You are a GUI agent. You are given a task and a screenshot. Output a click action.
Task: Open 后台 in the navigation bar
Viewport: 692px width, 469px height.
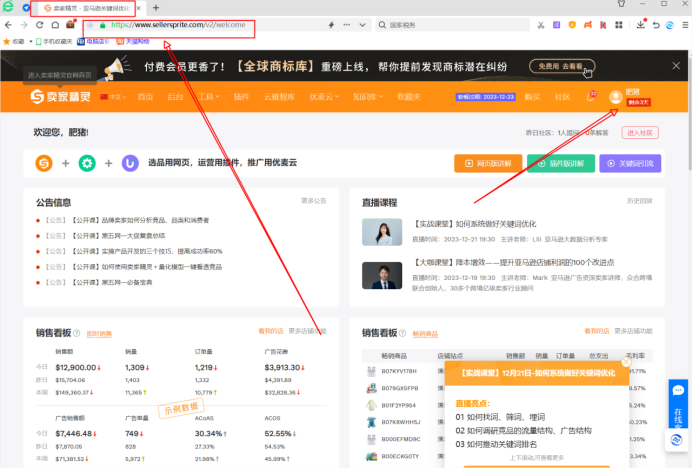(x=175, y=97)
